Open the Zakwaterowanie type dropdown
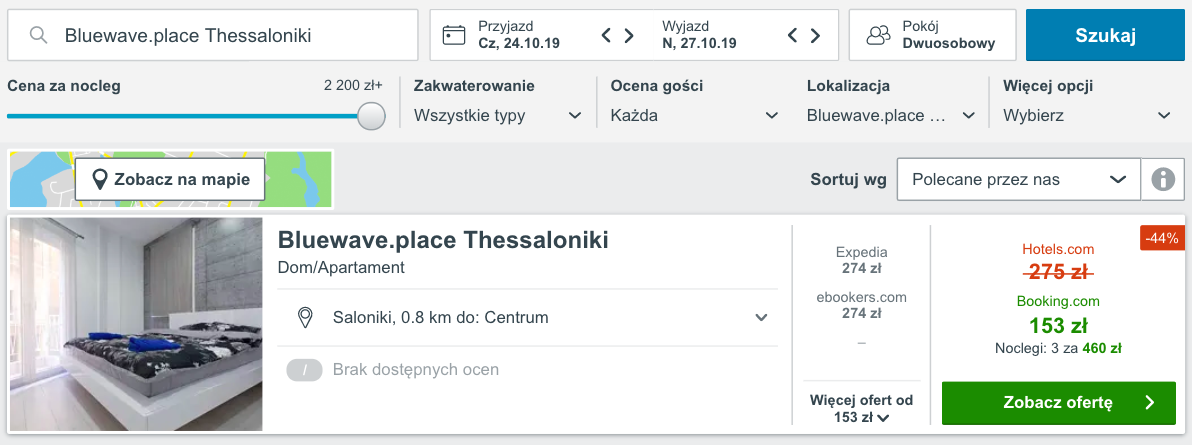1192x445 pixels. click(x=498, y=116)
